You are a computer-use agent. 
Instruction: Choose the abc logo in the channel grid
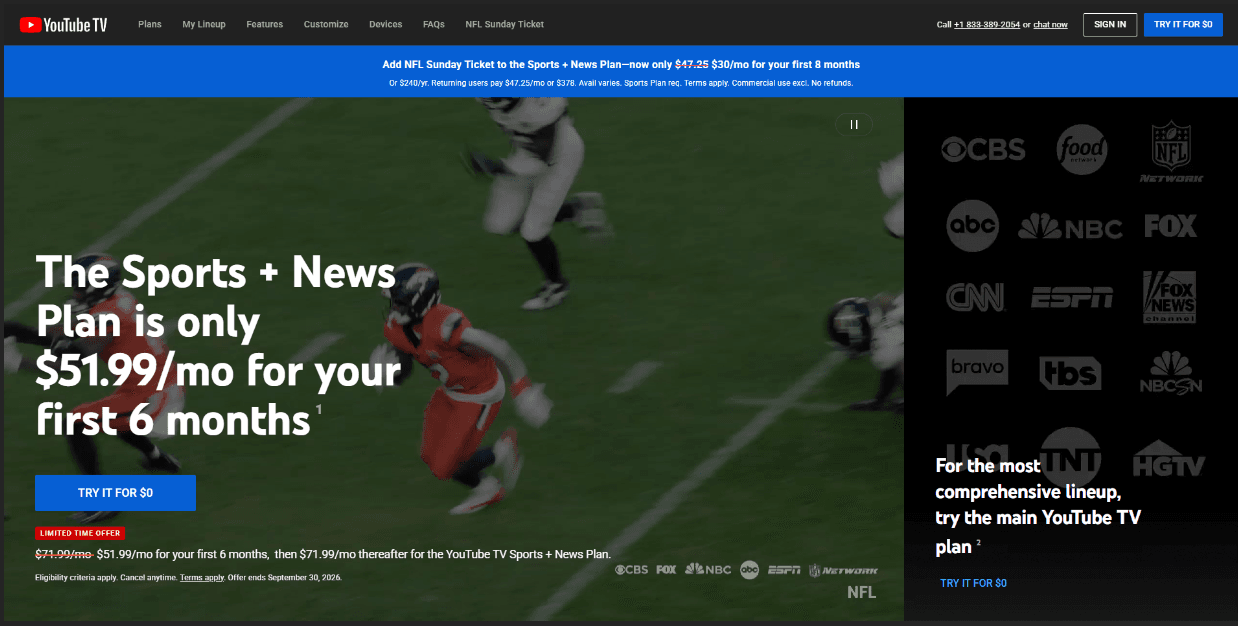[972, 225]
